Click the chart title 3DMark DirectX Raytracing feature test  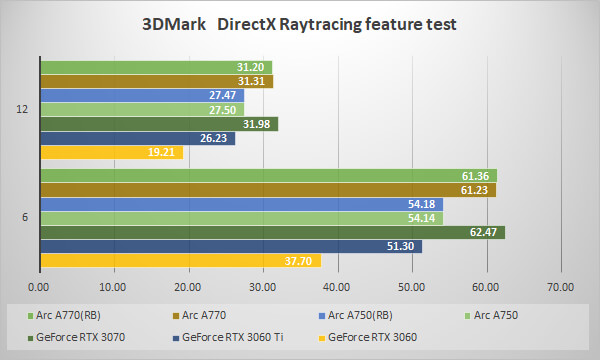pos(299,24)
